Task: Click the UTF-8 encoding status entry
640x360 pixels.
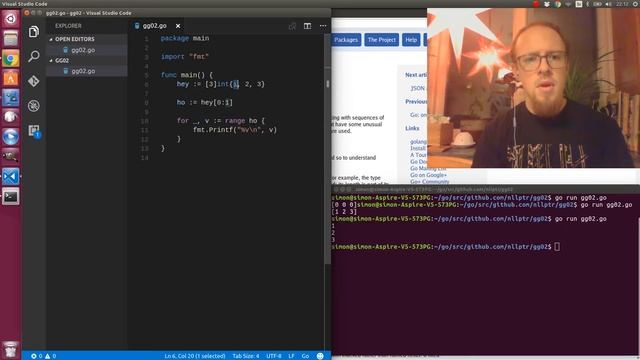Action: pos(273,356)
